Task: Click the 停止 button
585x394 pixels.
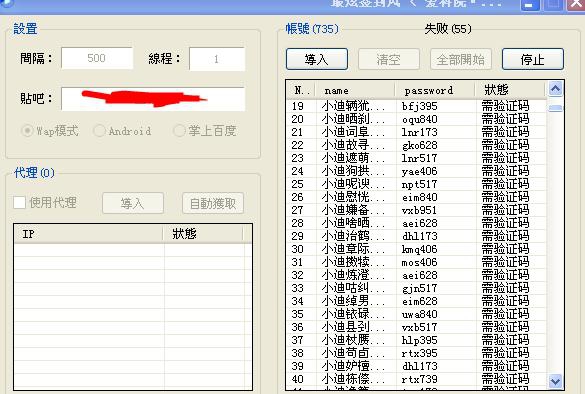Action: point(532,59)
